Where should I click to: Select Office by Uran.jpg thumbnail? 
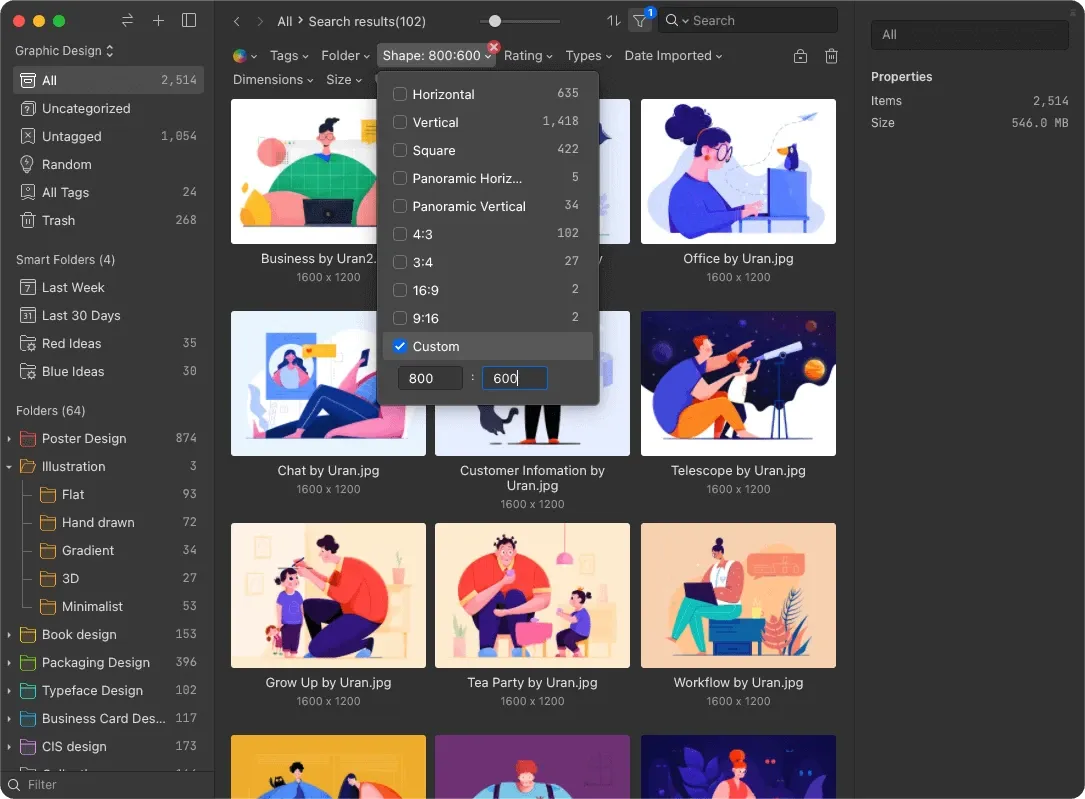click(x=738, y=172)
